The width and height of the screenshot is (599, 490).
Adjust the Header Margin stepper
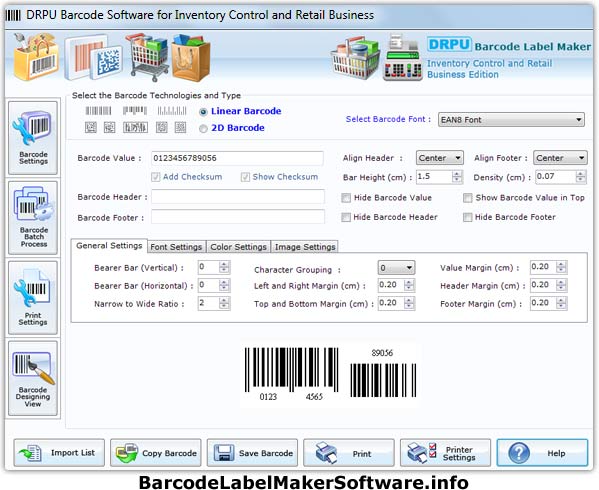pos(561,285)
